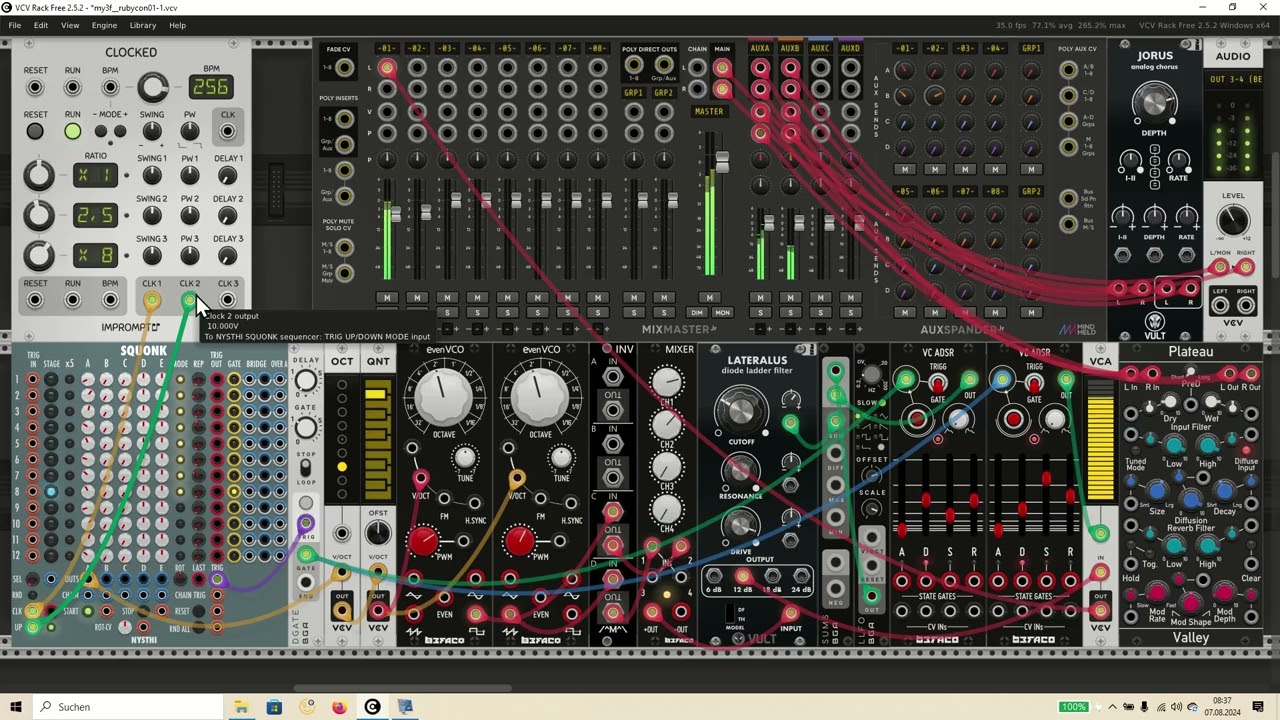Viewport: 1280px width, 720px height.
Task: Click the blue Size knob on Plateau
Action: point(1157,491)
